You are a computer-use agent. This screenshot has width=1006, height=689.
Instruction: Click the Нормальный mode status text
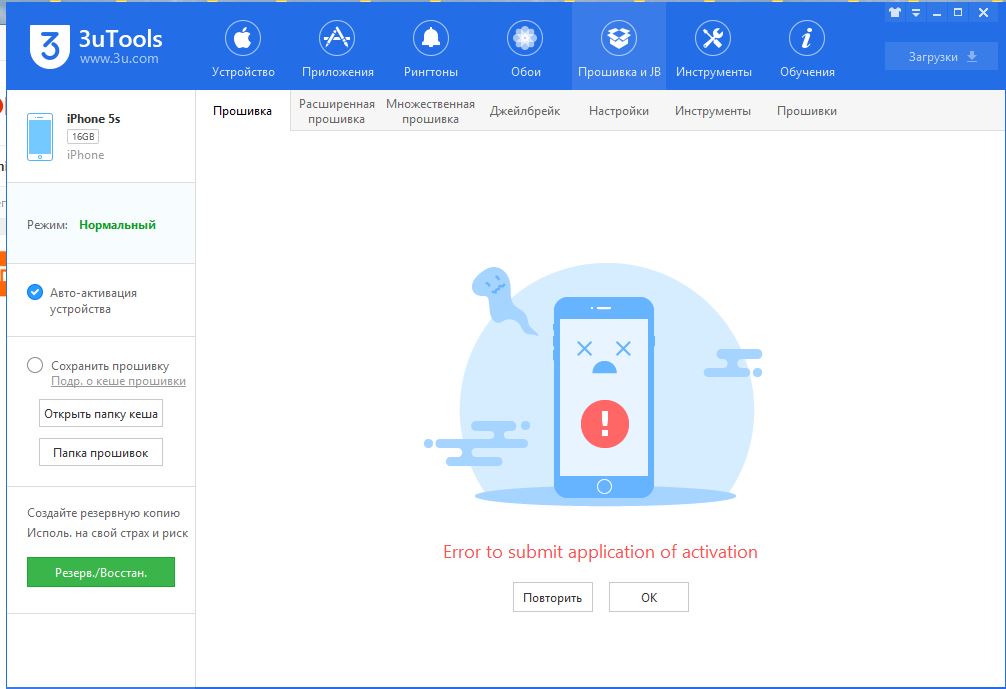click(117, 225)
